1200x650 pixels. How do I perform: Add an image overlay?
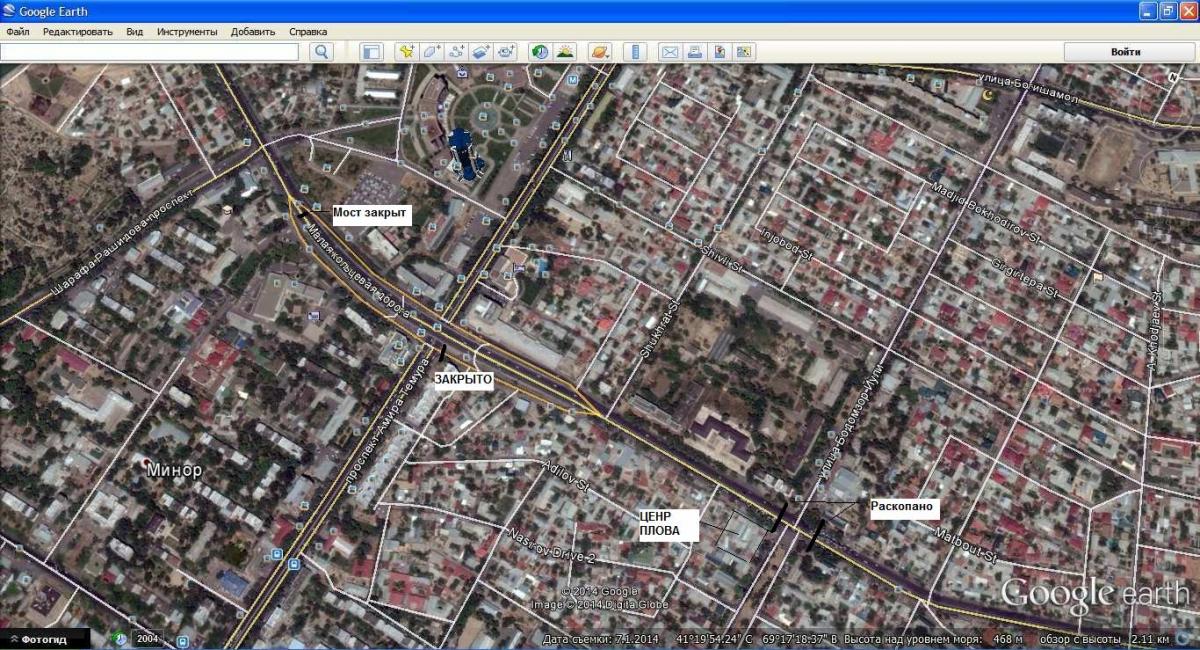tap(481, 52)
